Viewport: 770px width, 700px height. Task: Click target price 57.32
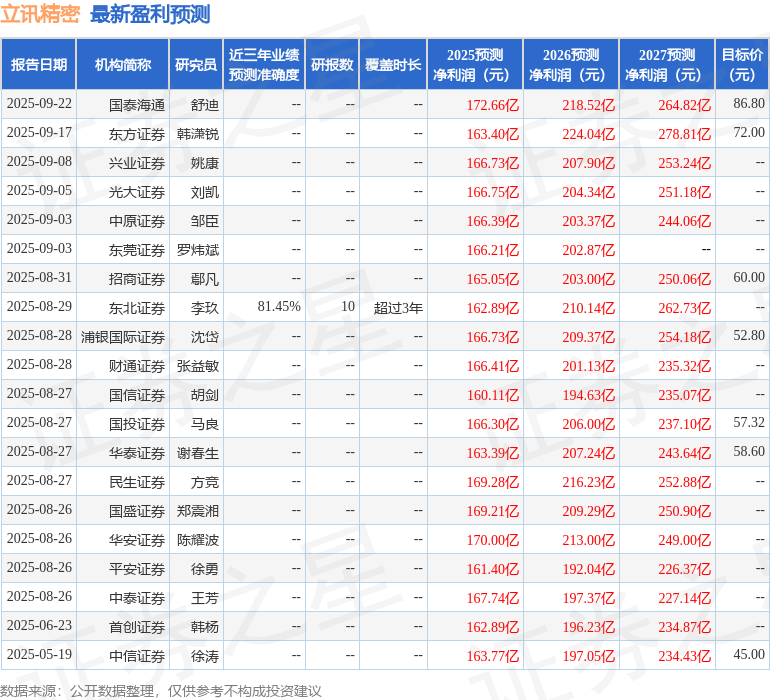click(749, 422)
